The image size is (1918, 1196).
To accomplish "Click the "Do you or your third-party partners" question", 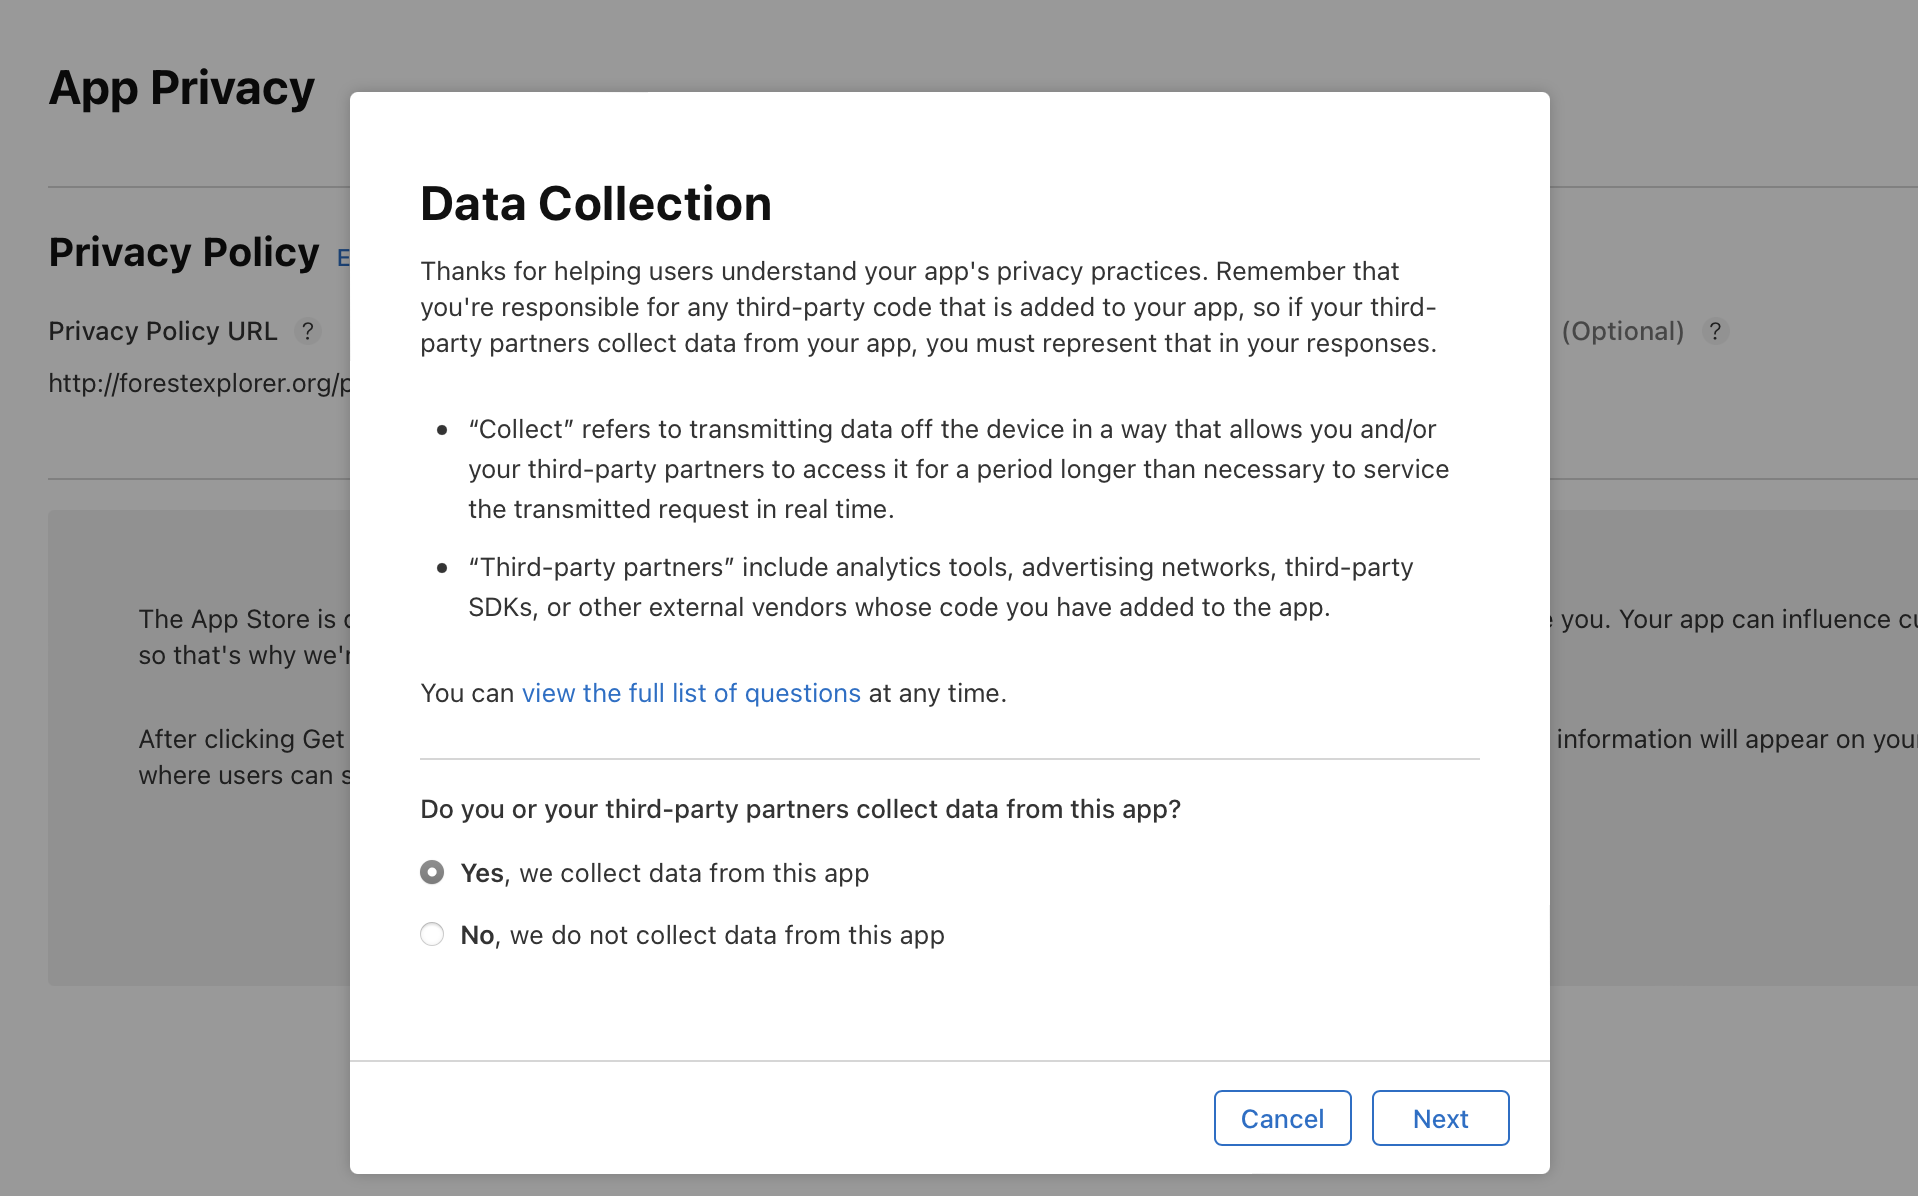I will (x=800, y=809).
